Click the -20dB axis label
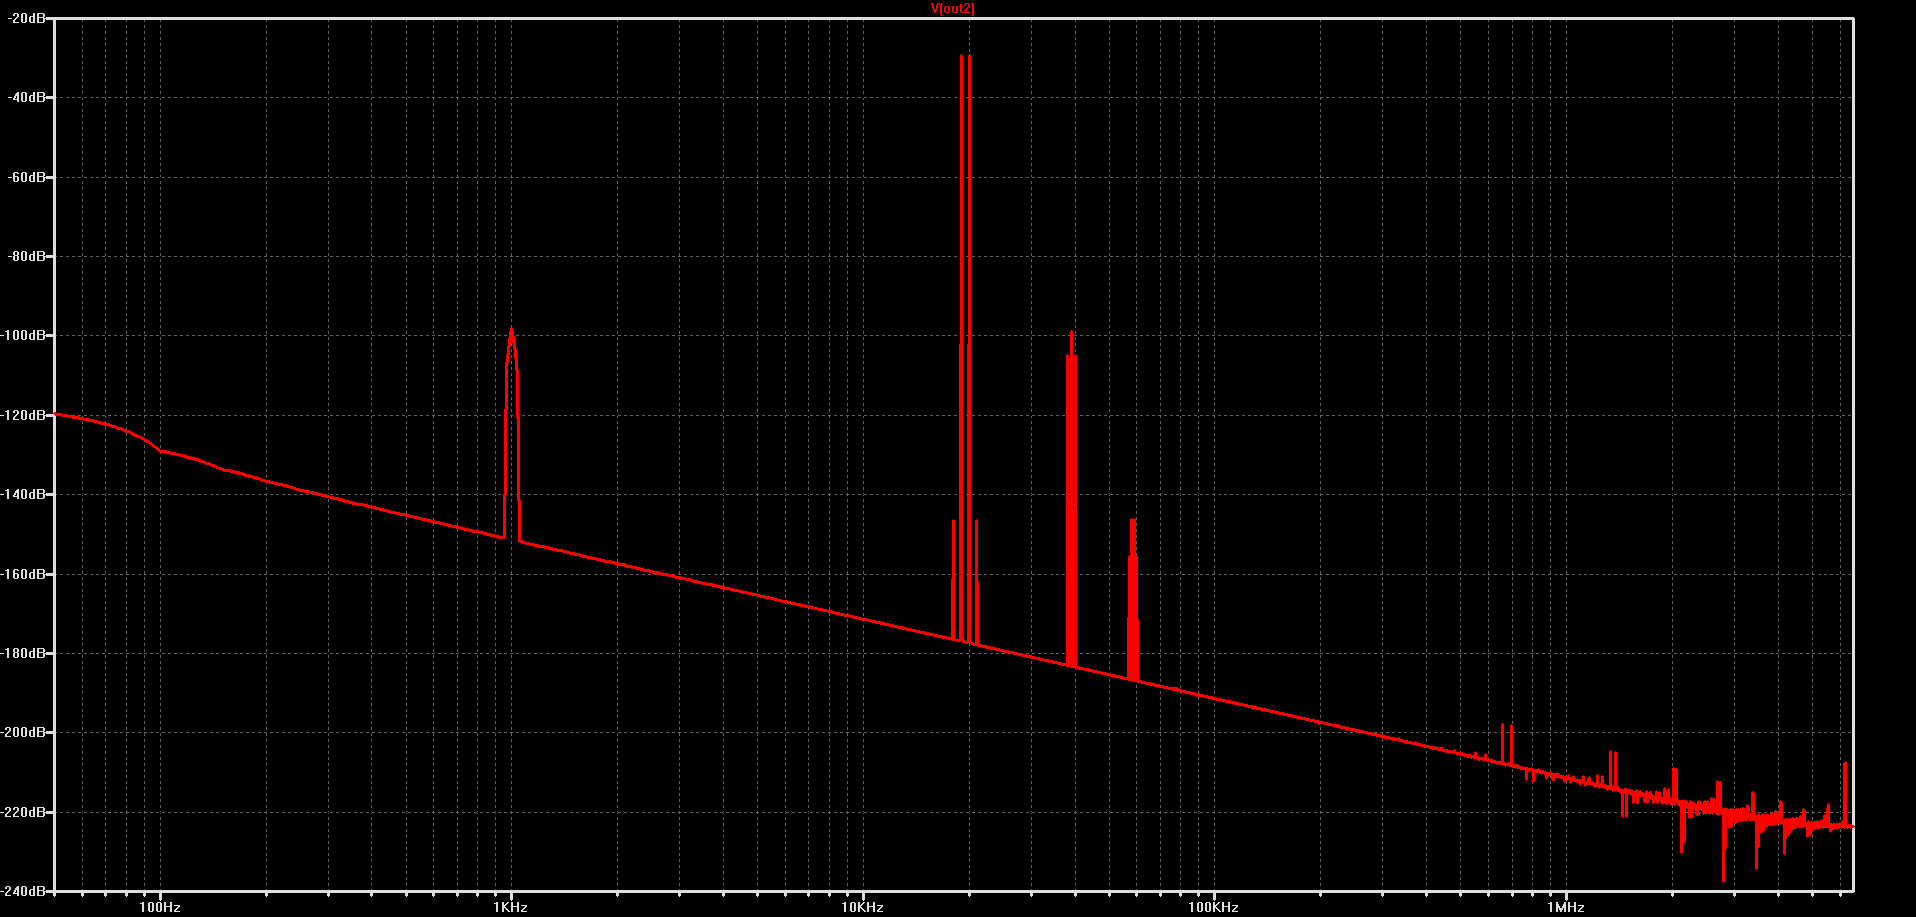The width and height of the screenshot is (1916, 917). (26, 18)
